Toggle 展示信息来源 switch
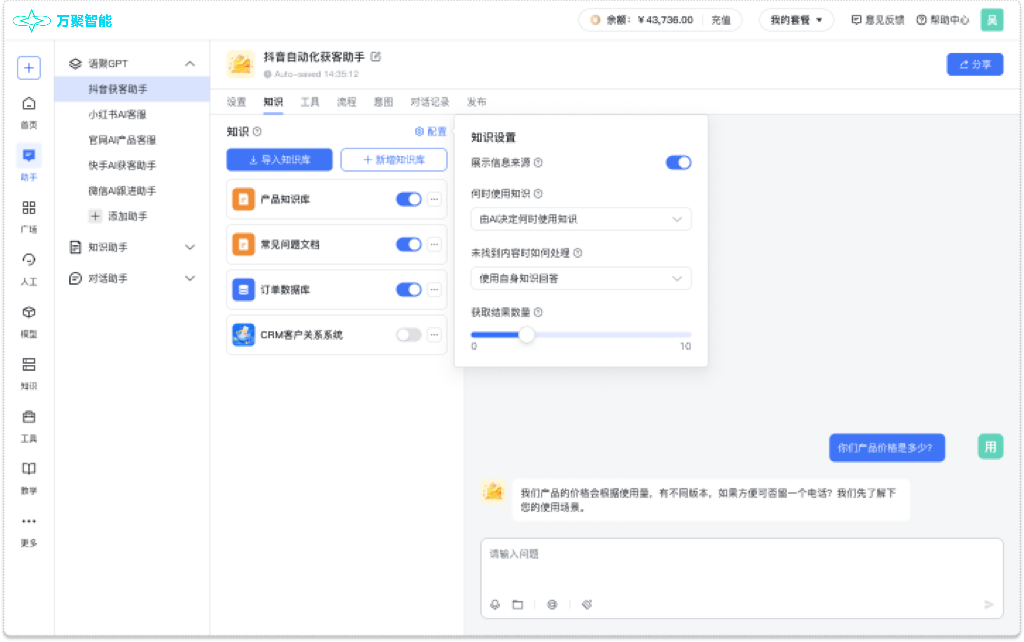This screenshot has width=1024, height=642. [679, 162]
